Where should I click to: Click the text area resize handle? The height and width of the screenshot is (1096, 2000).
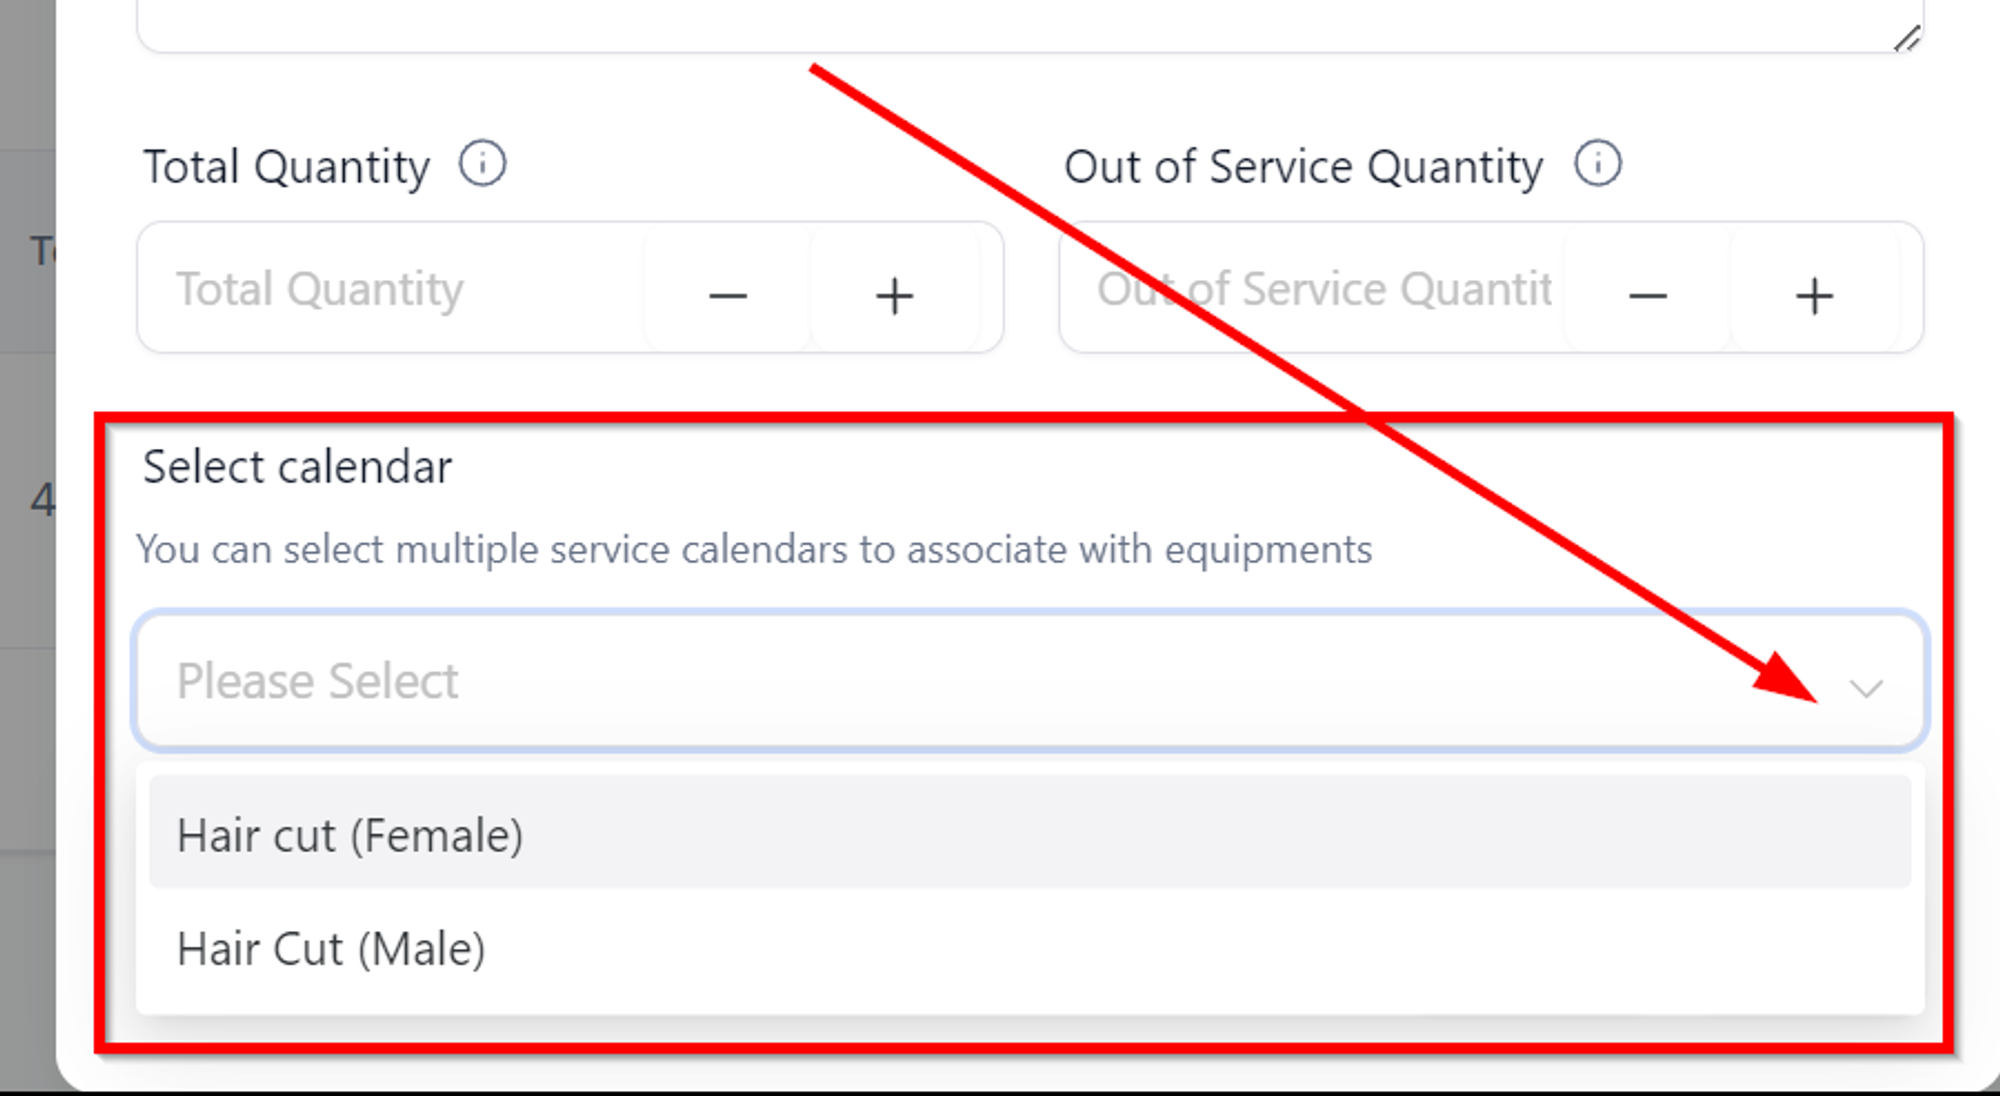pos(1907,38)
